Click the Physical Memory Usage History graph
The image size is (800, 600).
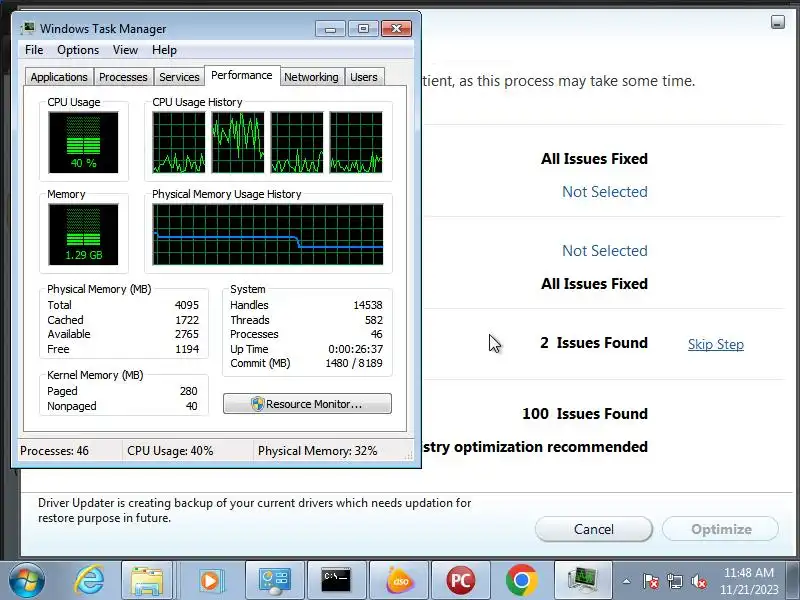tap(268, 234)
